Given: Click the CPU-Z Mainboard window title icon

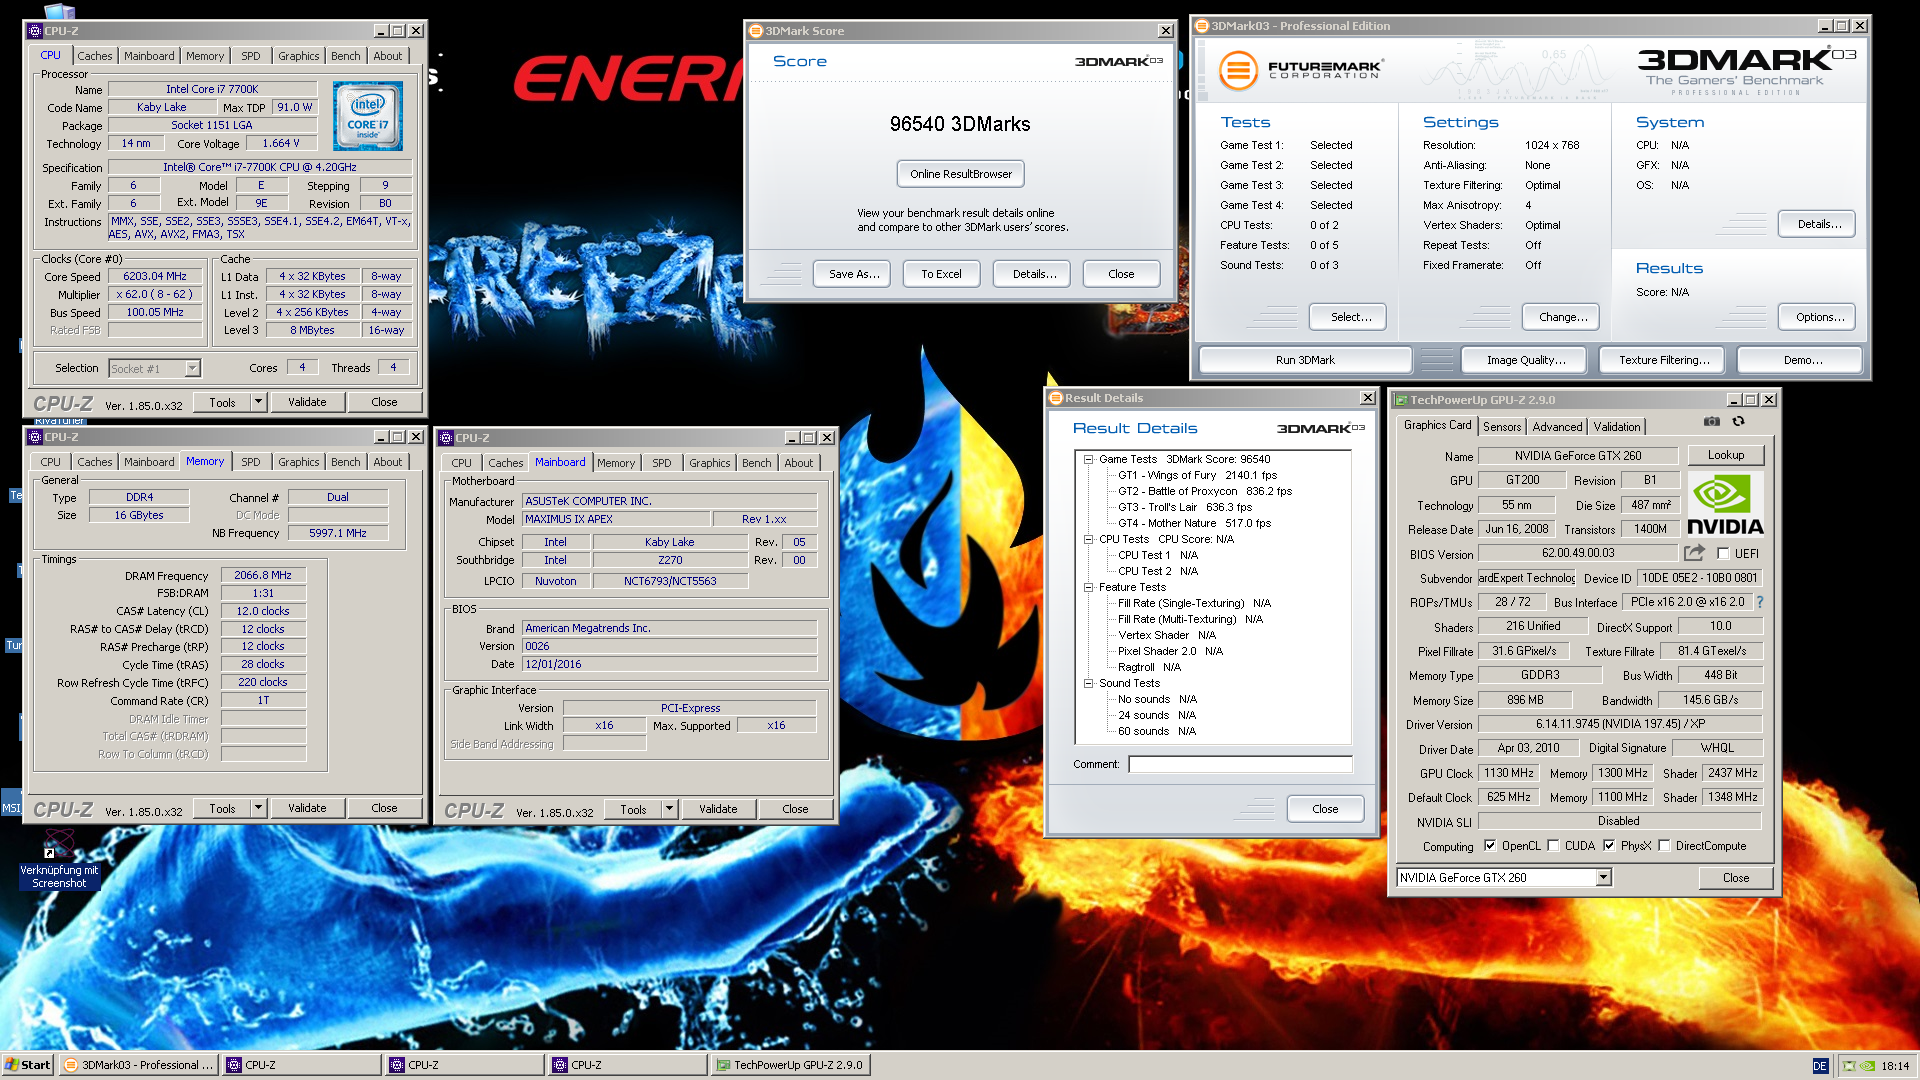Looking at the screenshot, I should (x=446, y=438).
